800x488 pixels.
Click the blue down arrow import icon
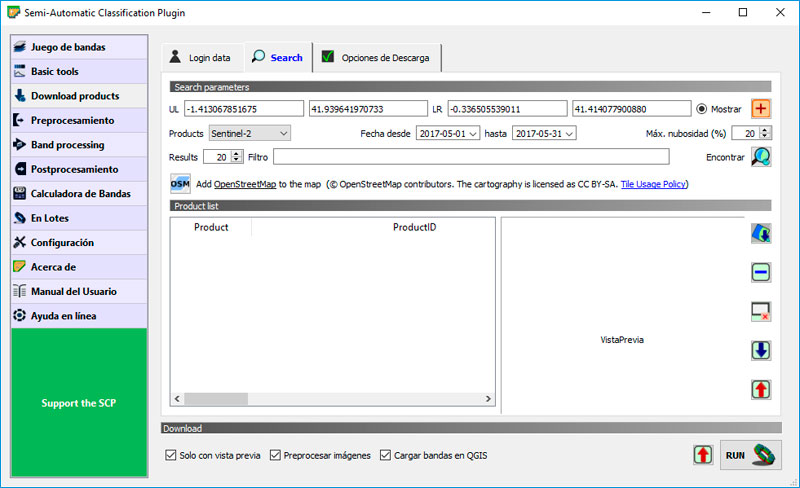point(761,351)
